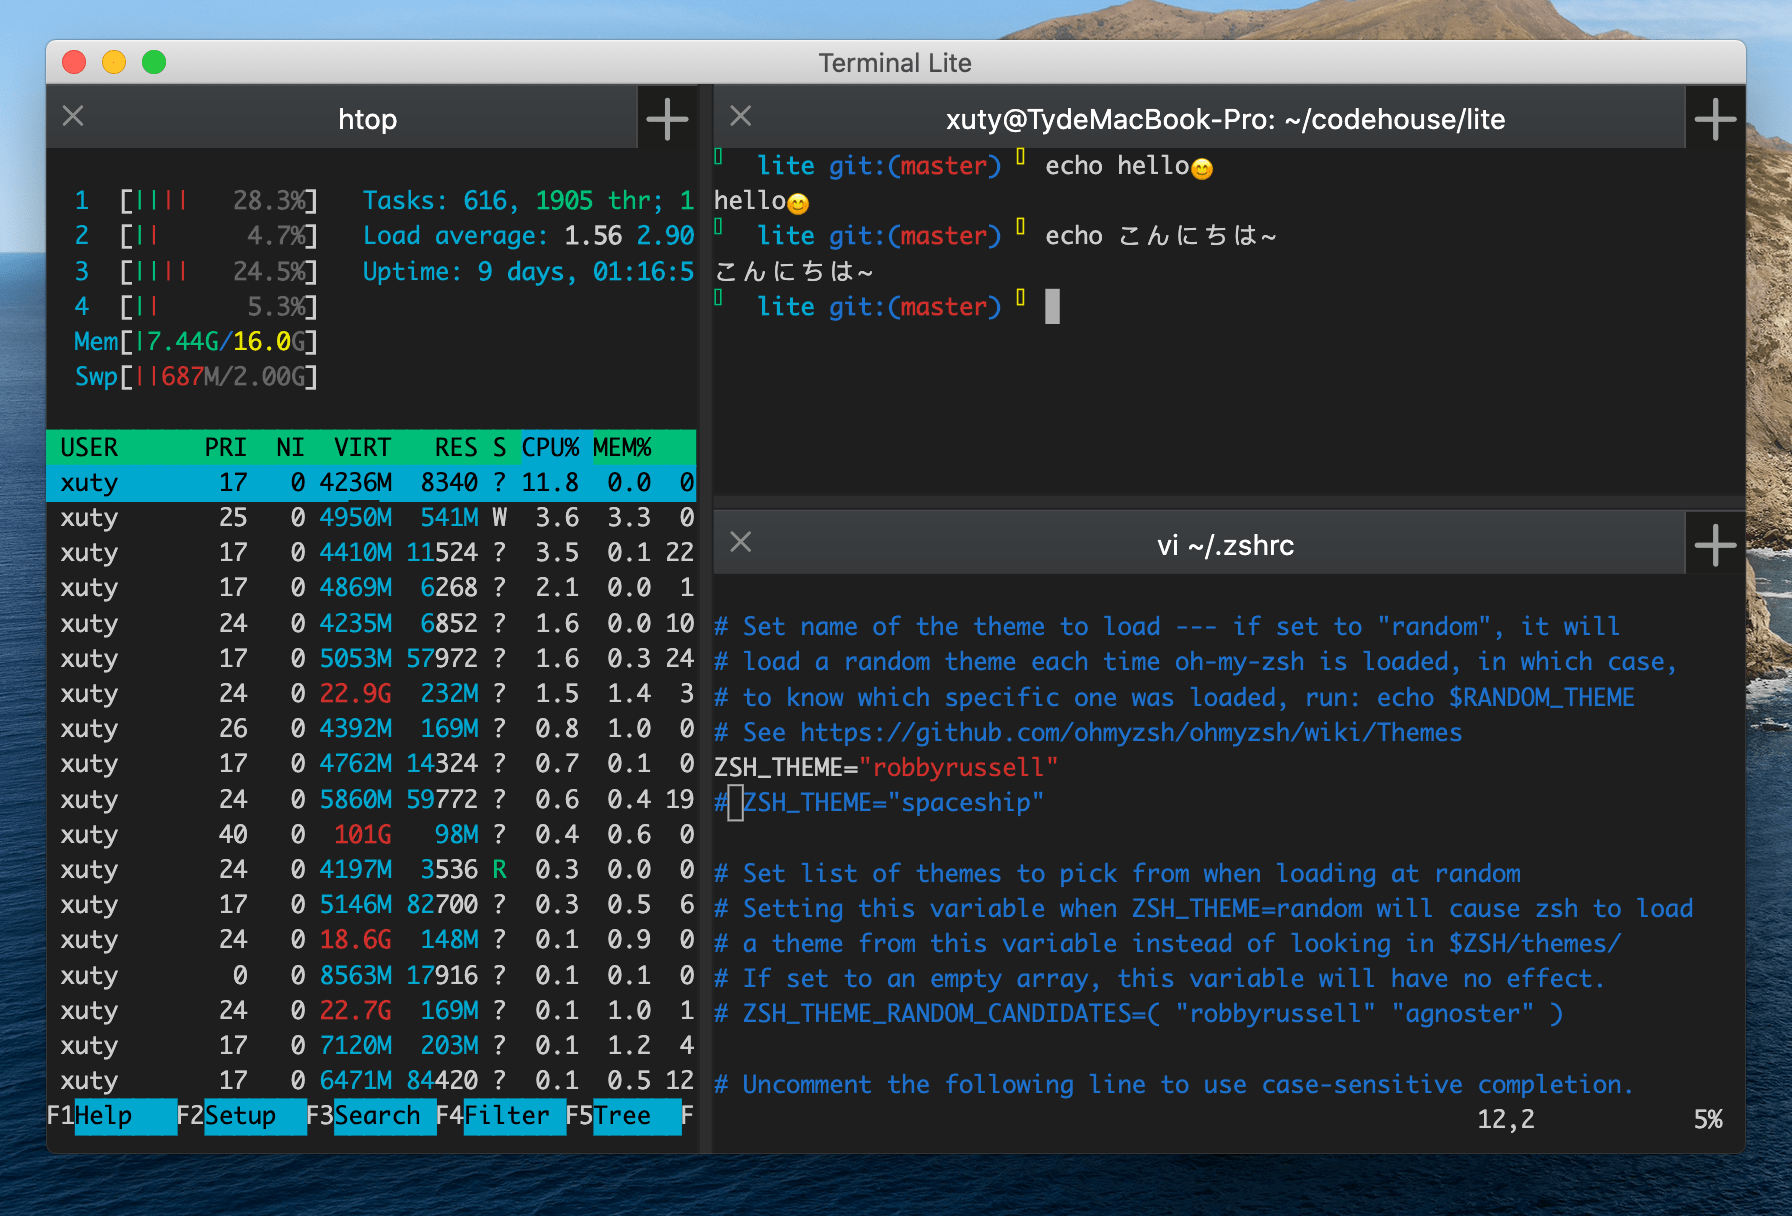Sort processes by the MEM% column
Screen dimensions: 1792x1216
[622, 447]
